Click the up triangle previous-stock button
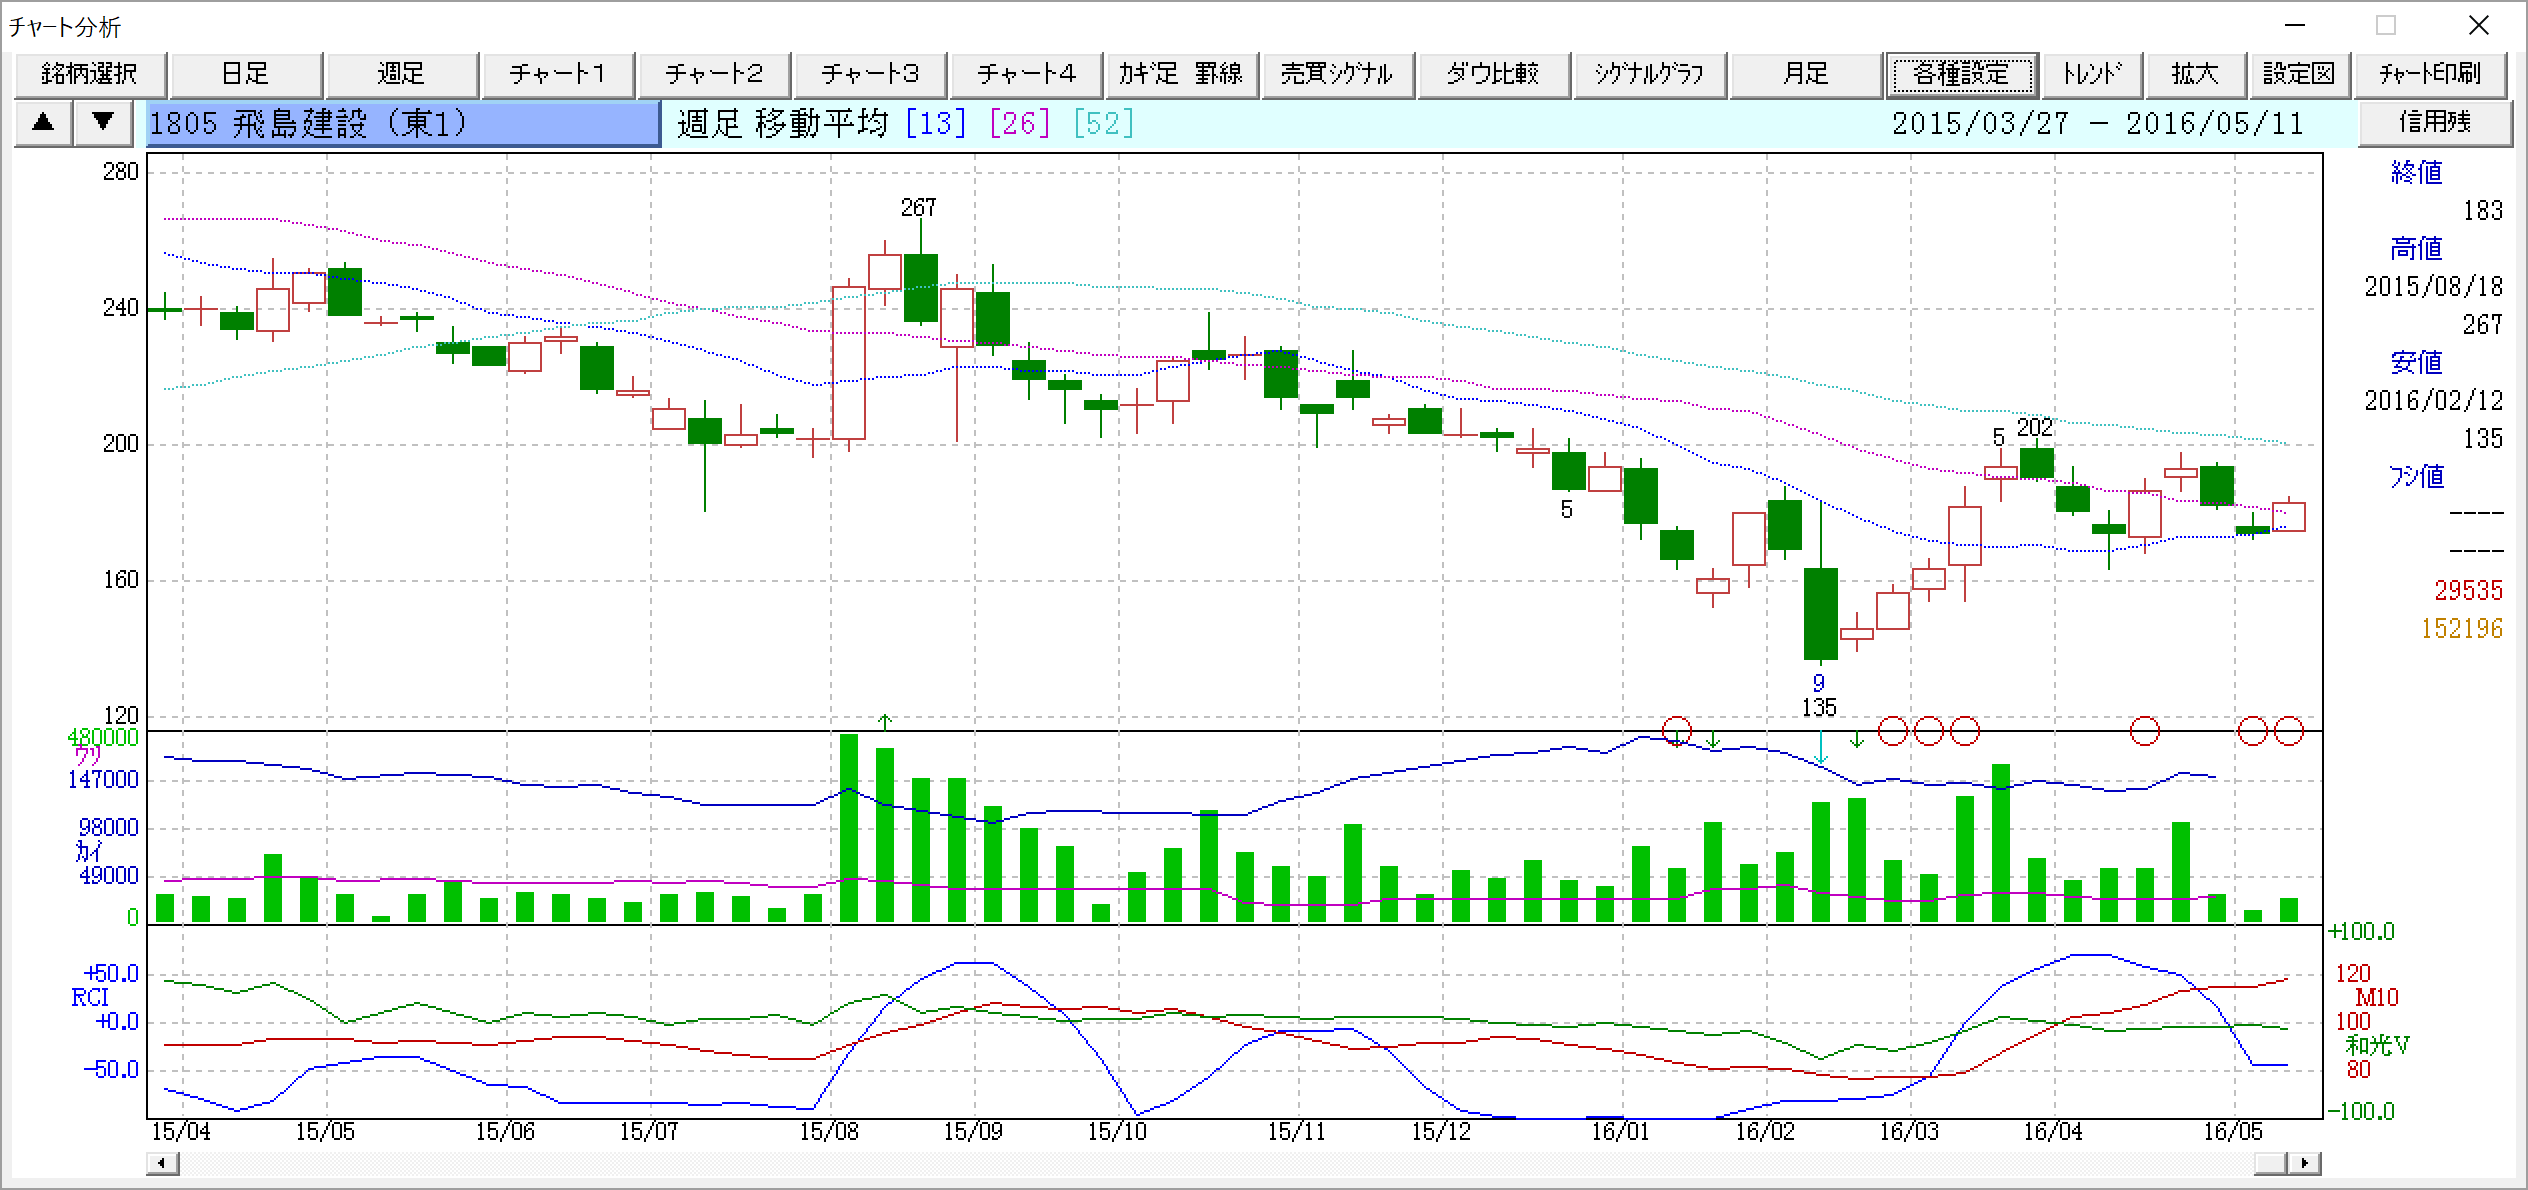The image size is (2528, 1190). (43, 123)
